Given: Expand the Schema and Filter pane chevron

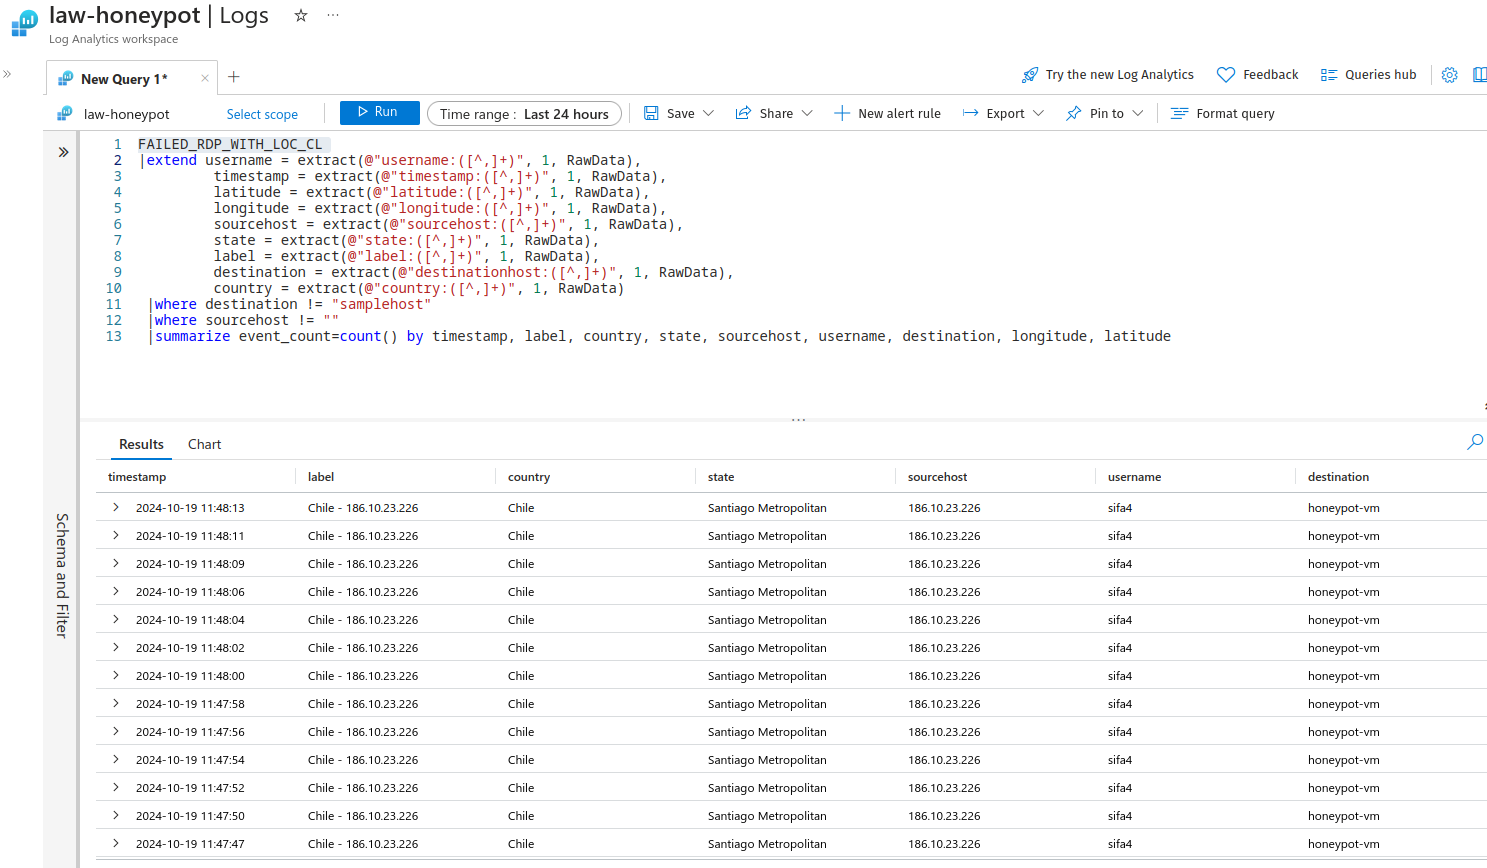Looking at the screenshot, I should (x=63, y=152).
